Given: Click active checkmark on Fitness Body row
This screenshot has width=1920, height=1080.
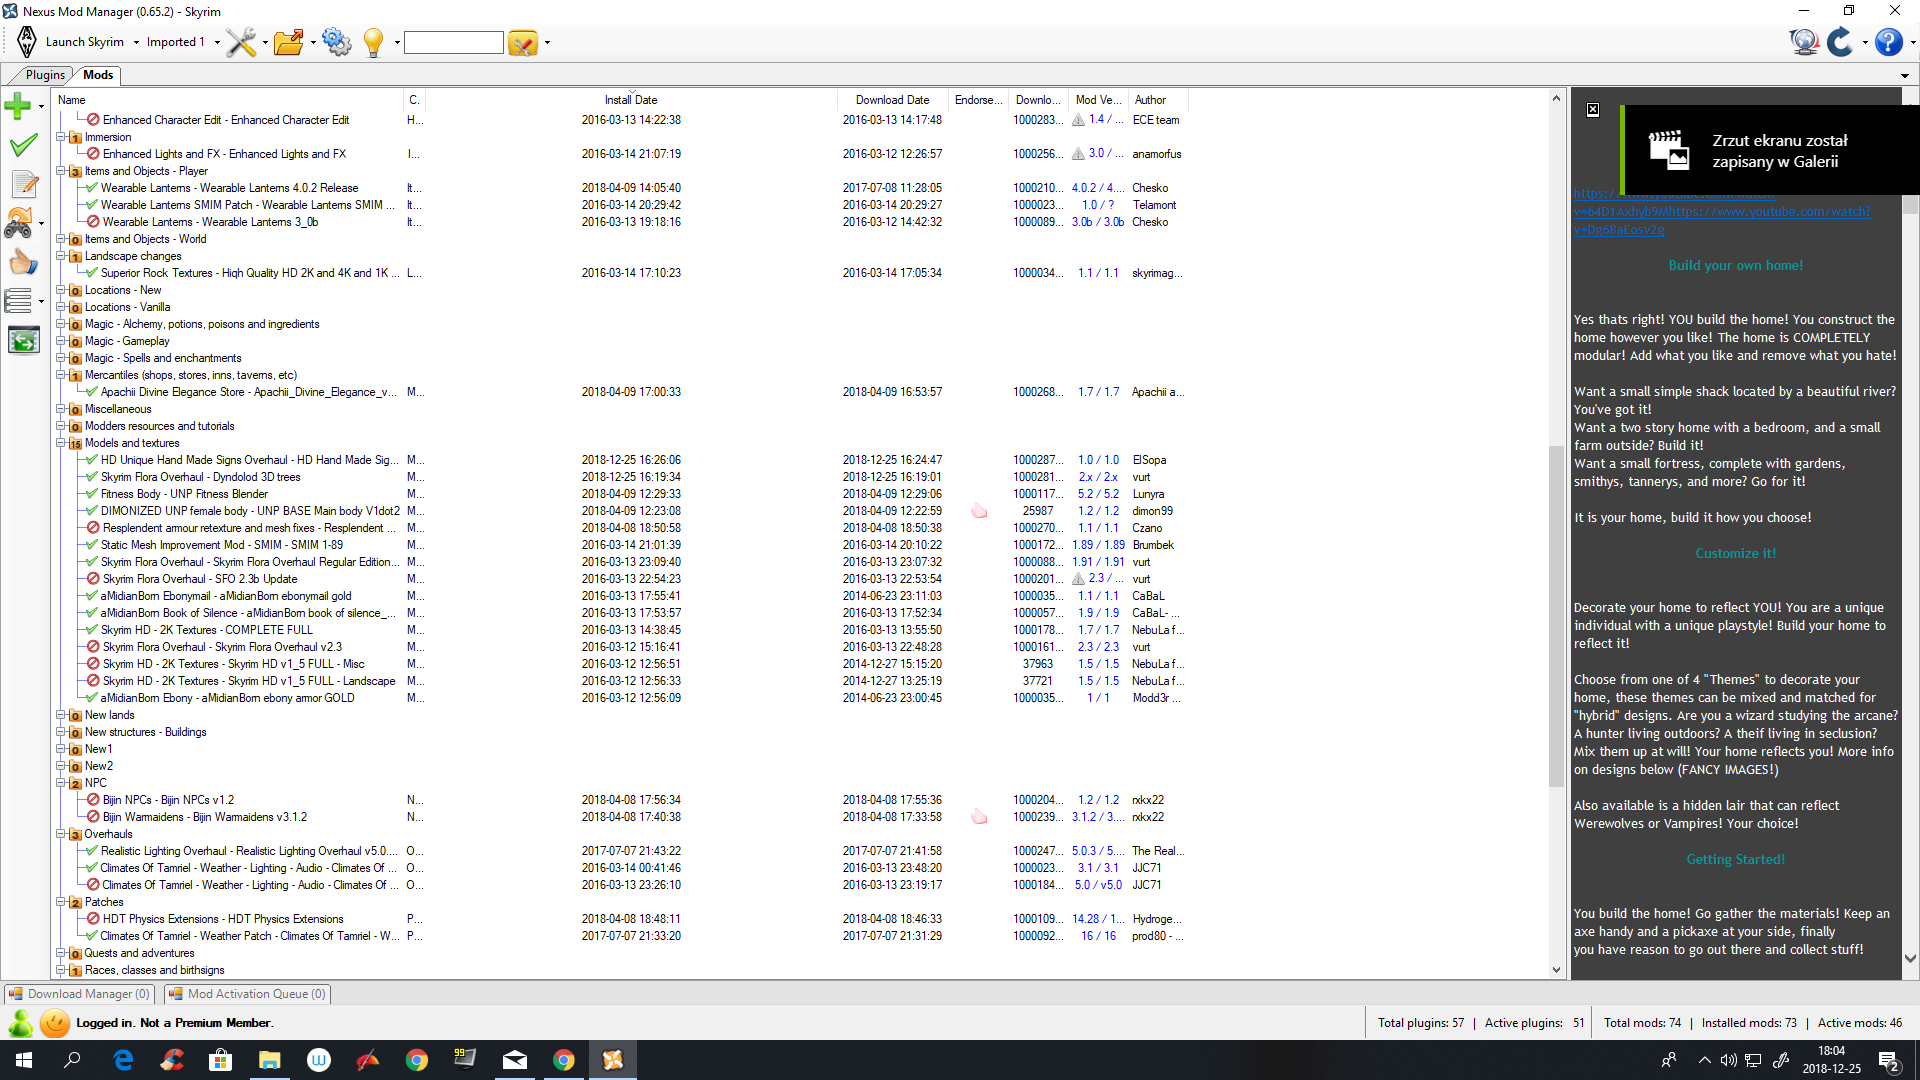Looking at the screenshot, I should click(92, 494).
